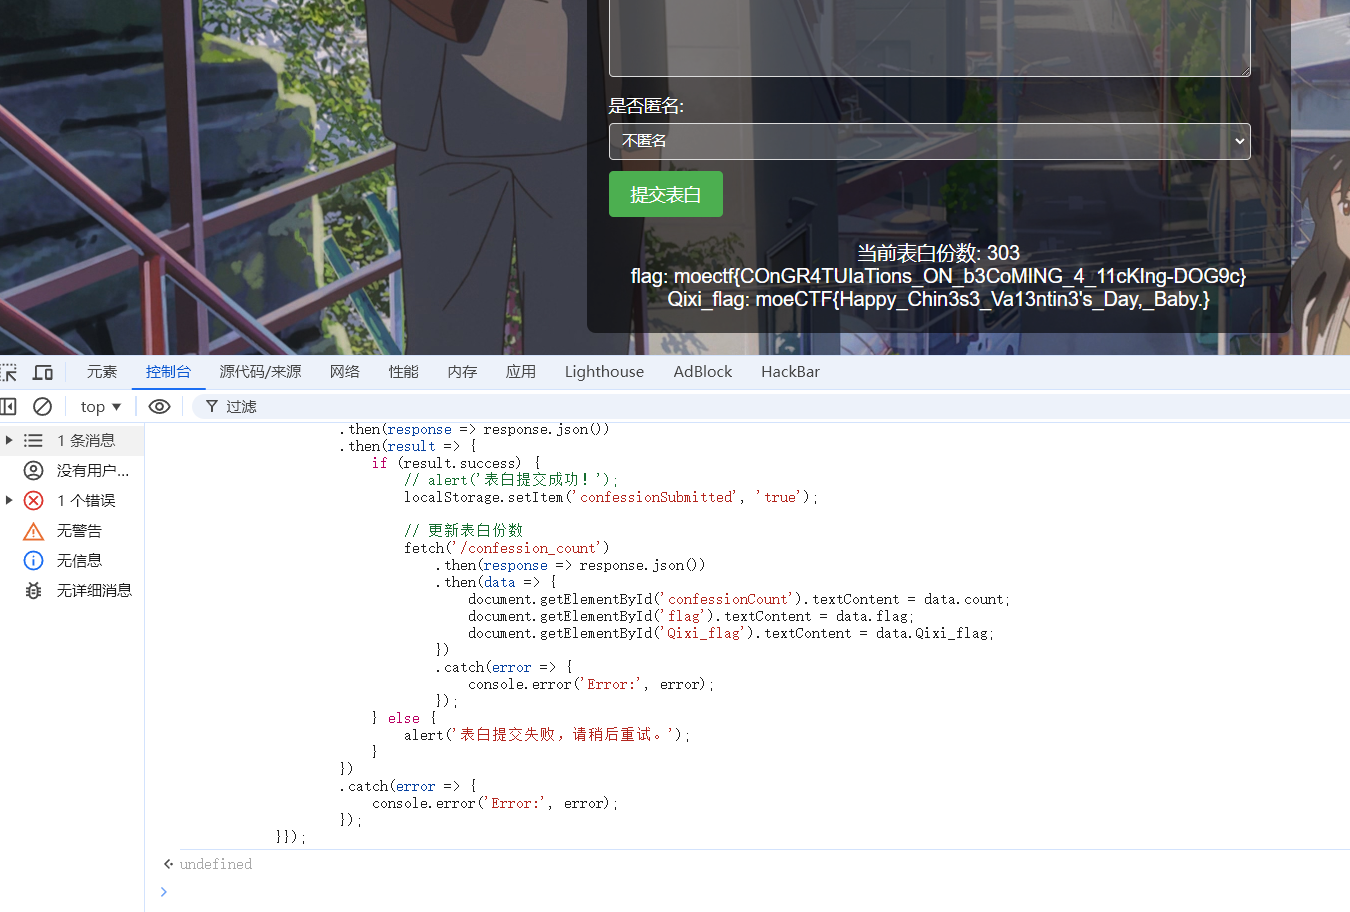Click the green 提交表白 button

click(665, 194)
